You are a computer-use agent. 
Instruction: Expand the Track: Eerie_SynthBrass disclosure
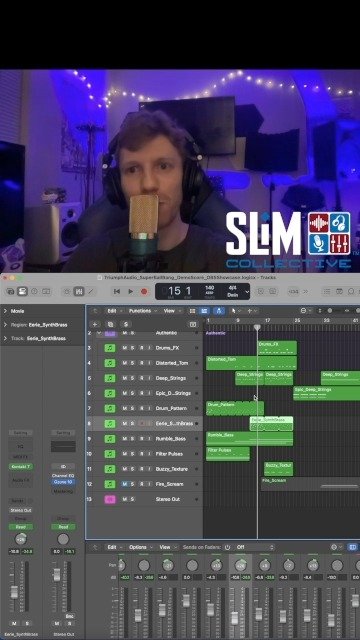click(5, 338)
